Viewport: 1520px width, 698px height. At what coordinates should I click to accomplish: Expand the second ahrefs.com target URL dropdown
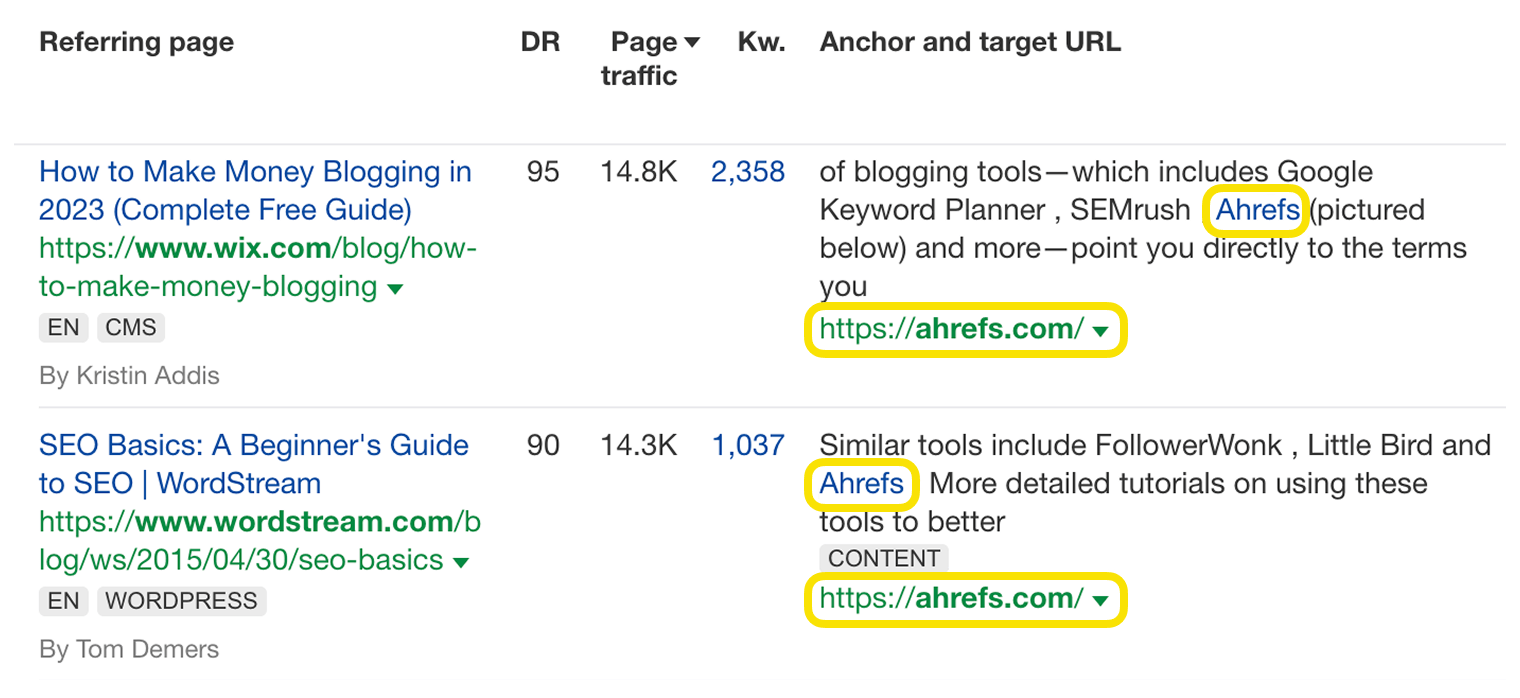[x=1101, y=599]
